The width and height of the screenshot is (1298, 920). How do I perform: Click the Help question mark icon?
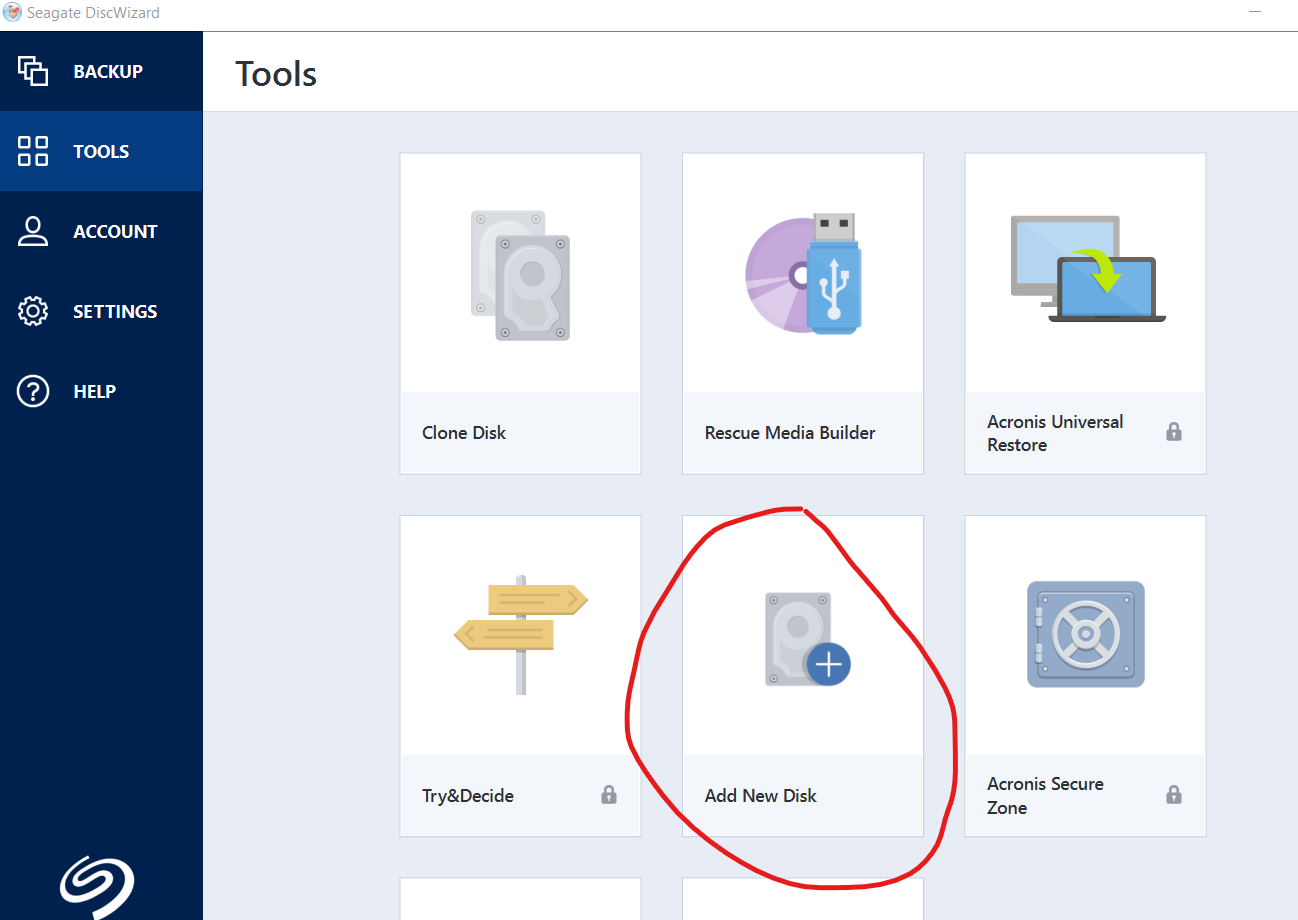click(33, 391)
